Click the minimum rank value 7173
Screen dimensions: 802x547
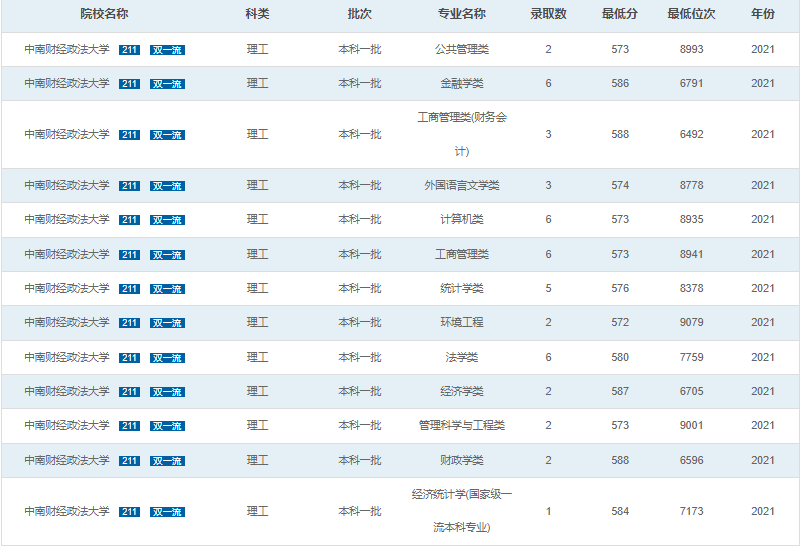(x=692, y=511)
